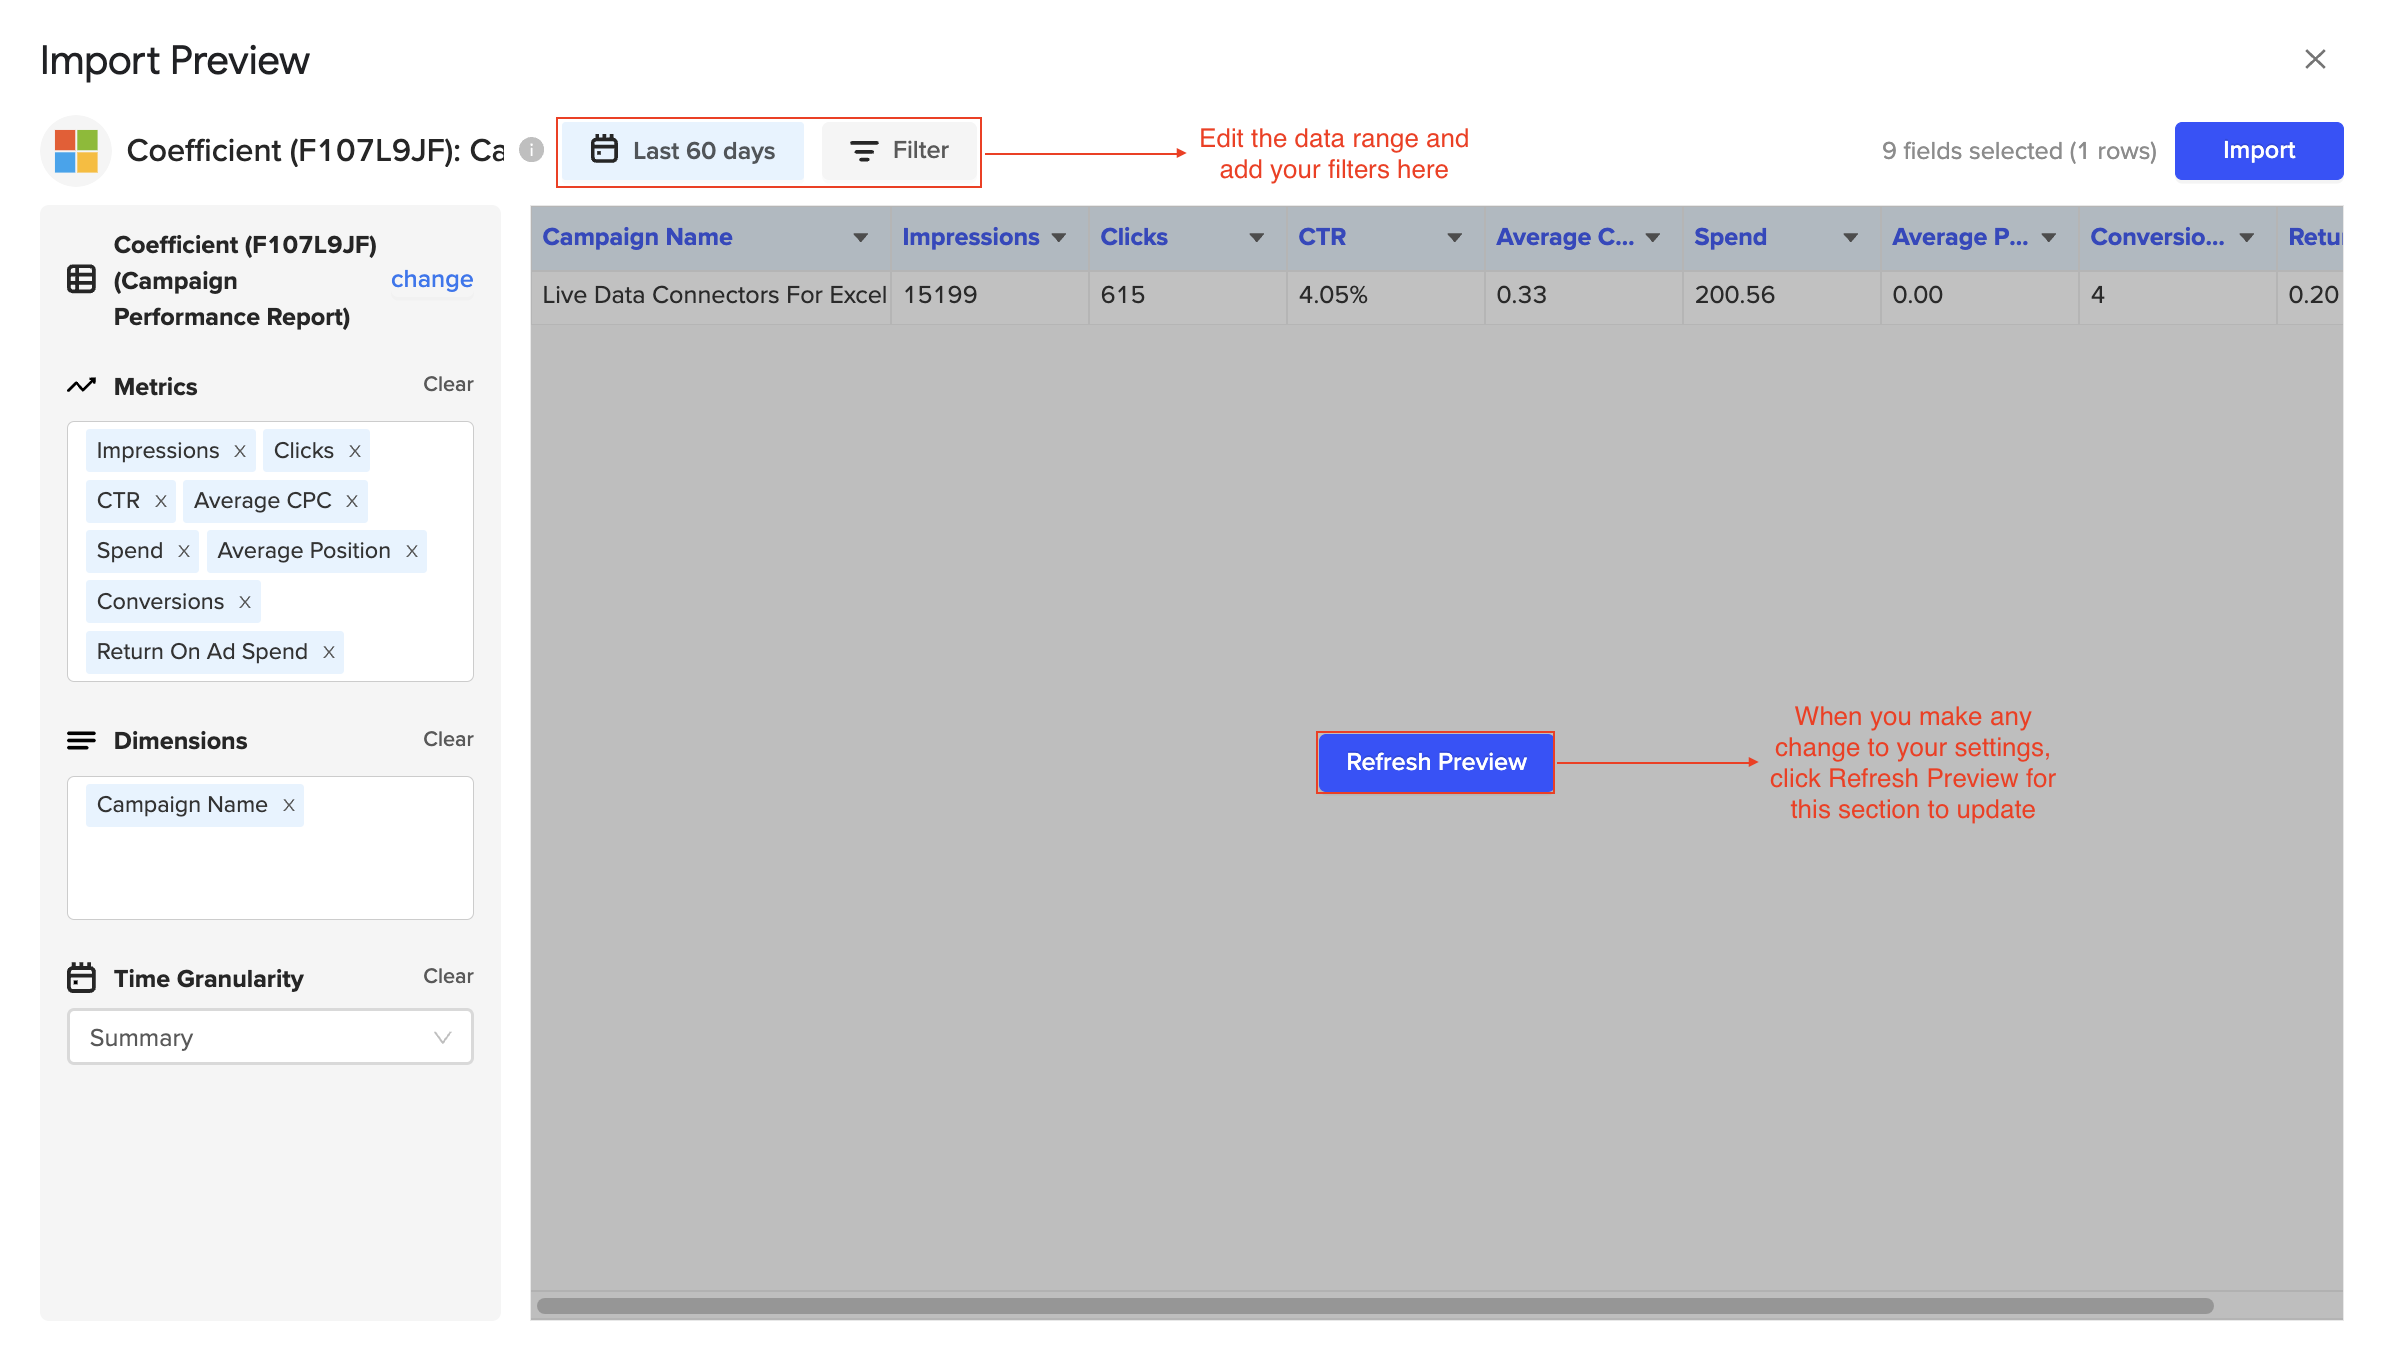
Task: Open the CTR column dropdown arrow
Action: pos(1455,238)
